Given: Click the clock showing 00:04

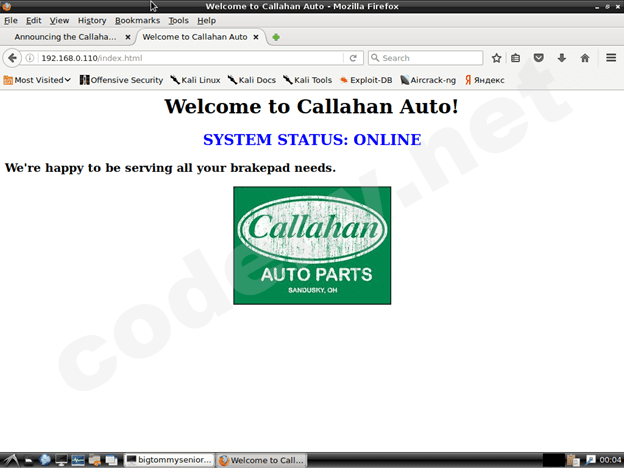Looking at the screenshot, I should pyautogui.click(x=610, y=460).
